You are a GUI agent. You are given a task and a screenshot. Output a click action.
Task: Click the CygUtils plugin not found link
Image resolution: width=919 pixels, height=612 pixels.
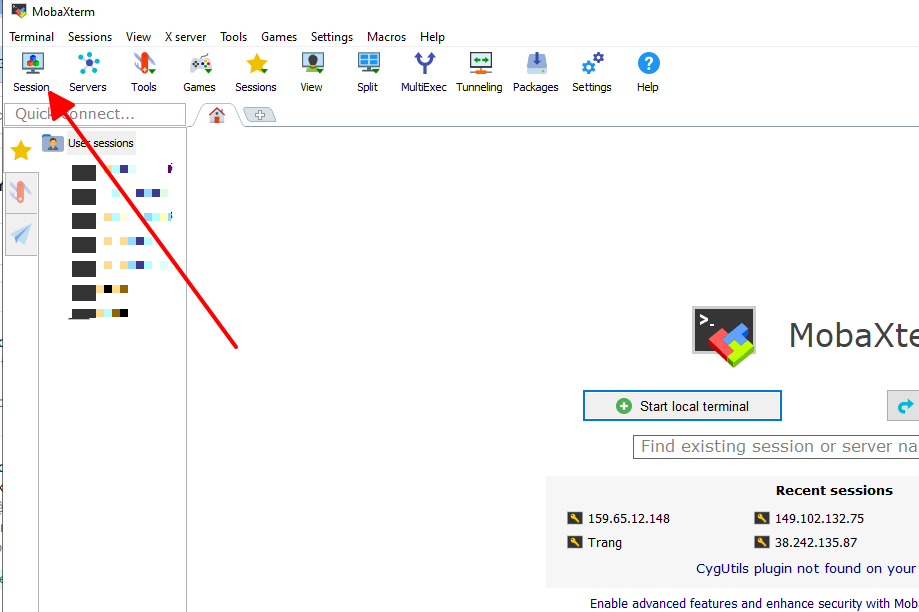806,569
